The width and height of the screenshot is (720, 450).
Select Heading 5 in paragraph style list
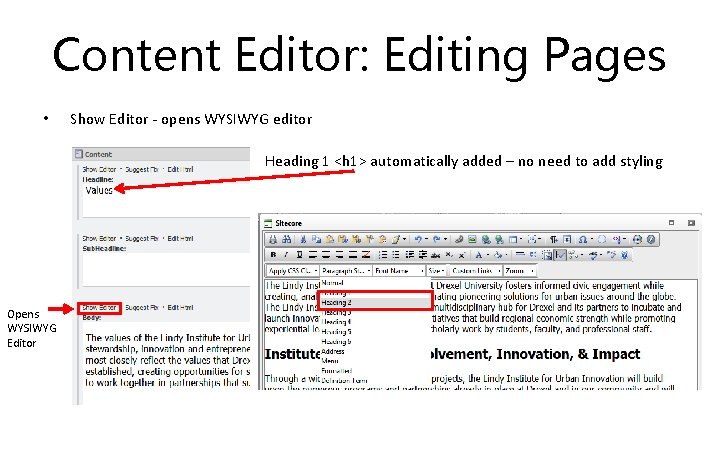click(337, 332)
